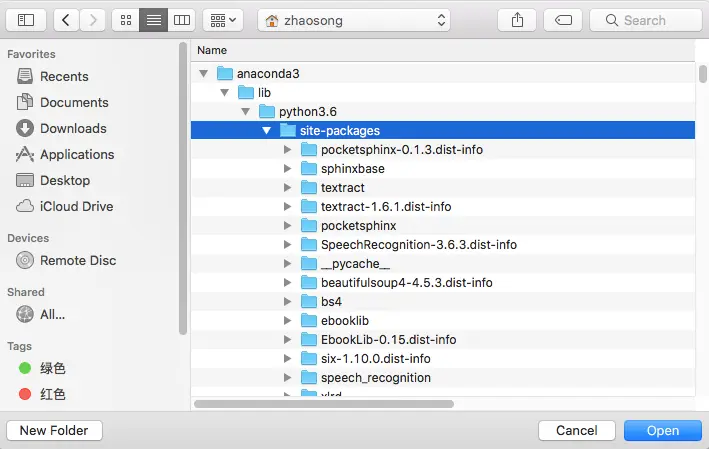
Task: Expand the bs4 folder triangle
Action: (287, 301)
